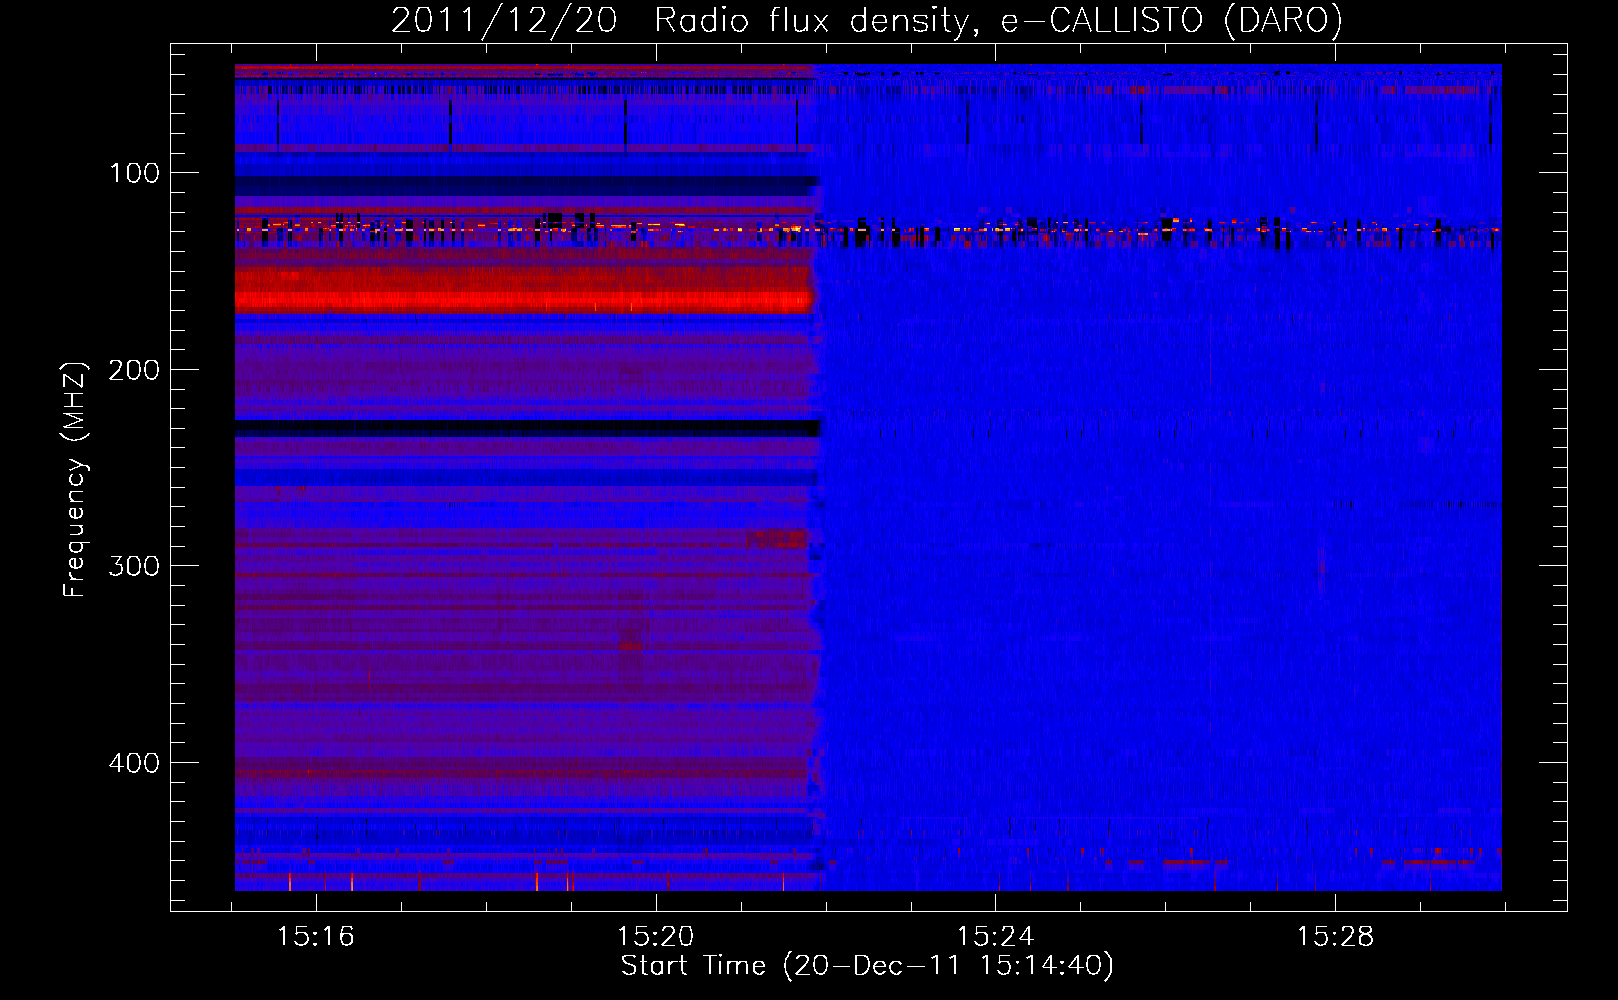This screenshot has width=1618, height=1000.
Task: Click the '300' frequency tick label
Action: [134, 566]
